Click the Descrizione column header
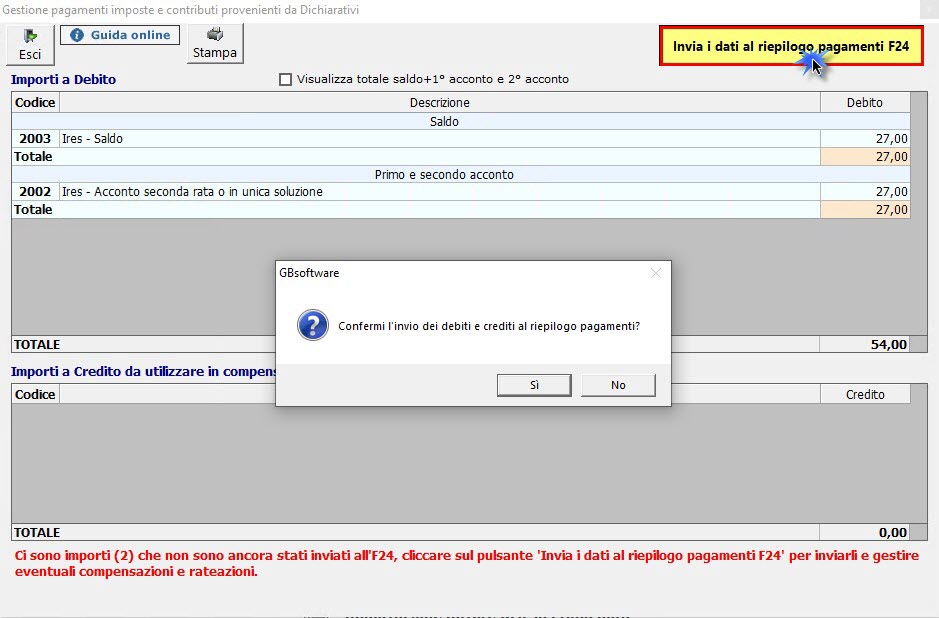Screen dimensions: 939x618 (x=440, y=102)
